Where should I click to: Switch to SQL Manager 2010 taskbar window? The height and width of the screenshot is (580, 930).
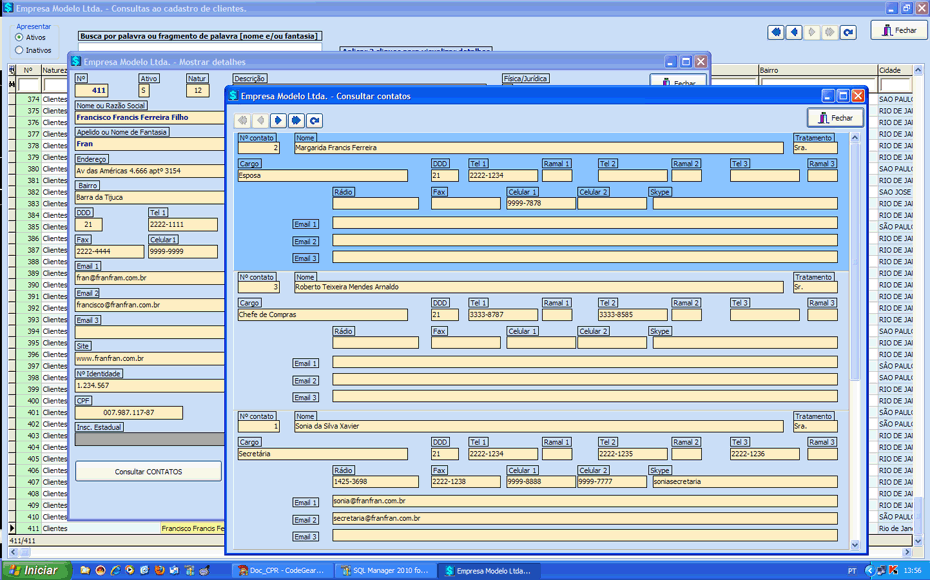(x=386, y=571)
